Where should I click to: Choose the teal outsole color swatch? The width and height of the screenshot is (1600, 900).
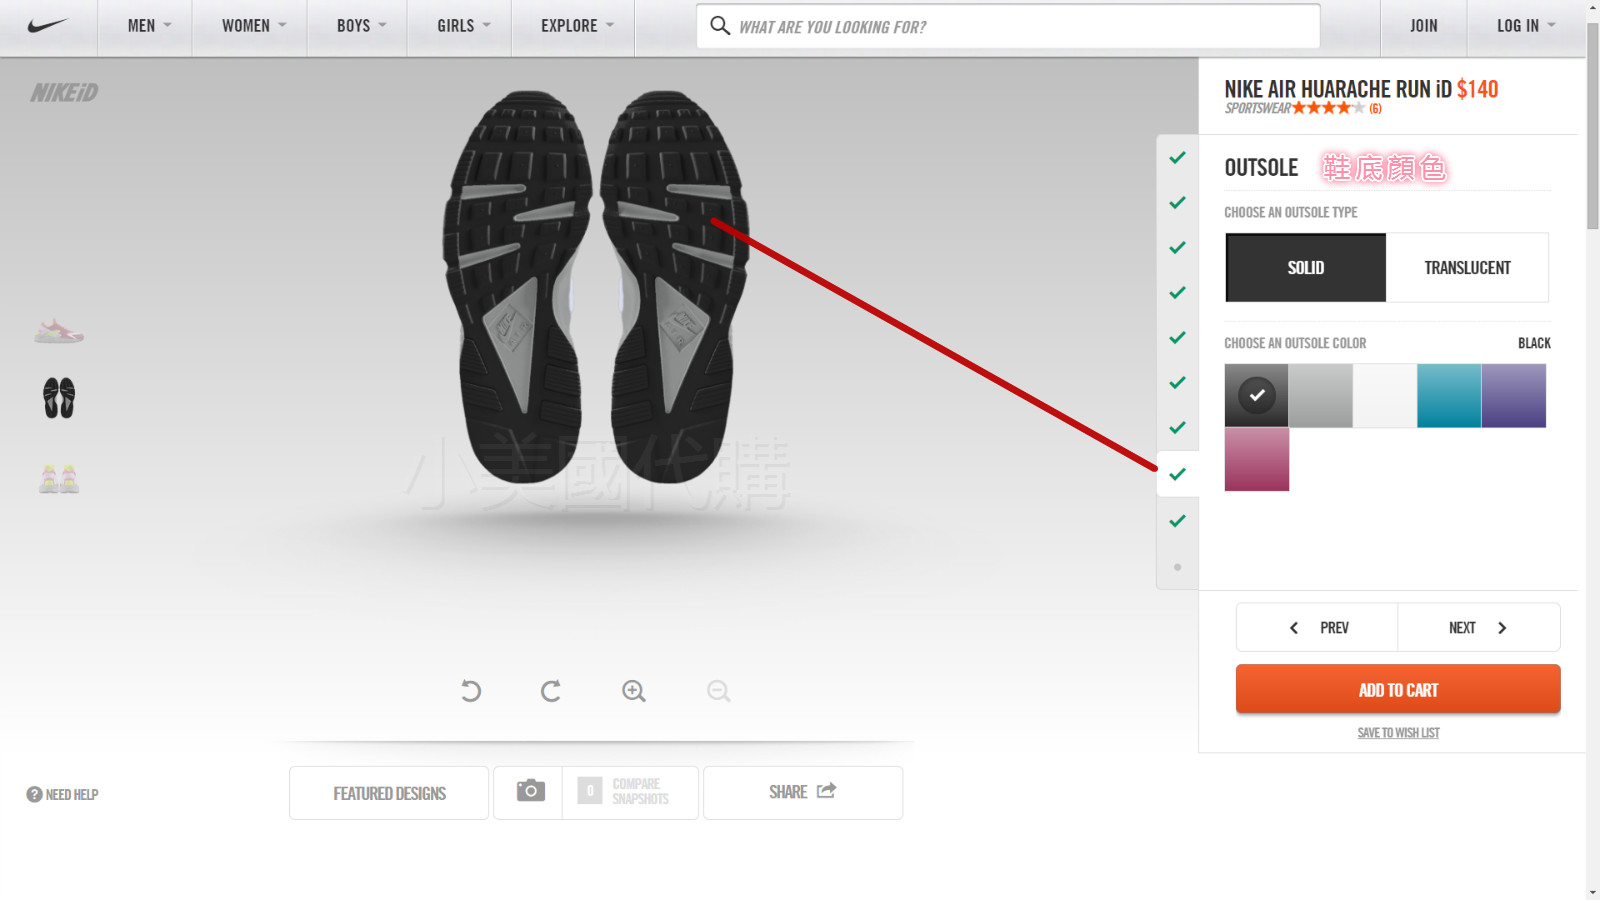pyautogui.click(x=1449, y=396)
